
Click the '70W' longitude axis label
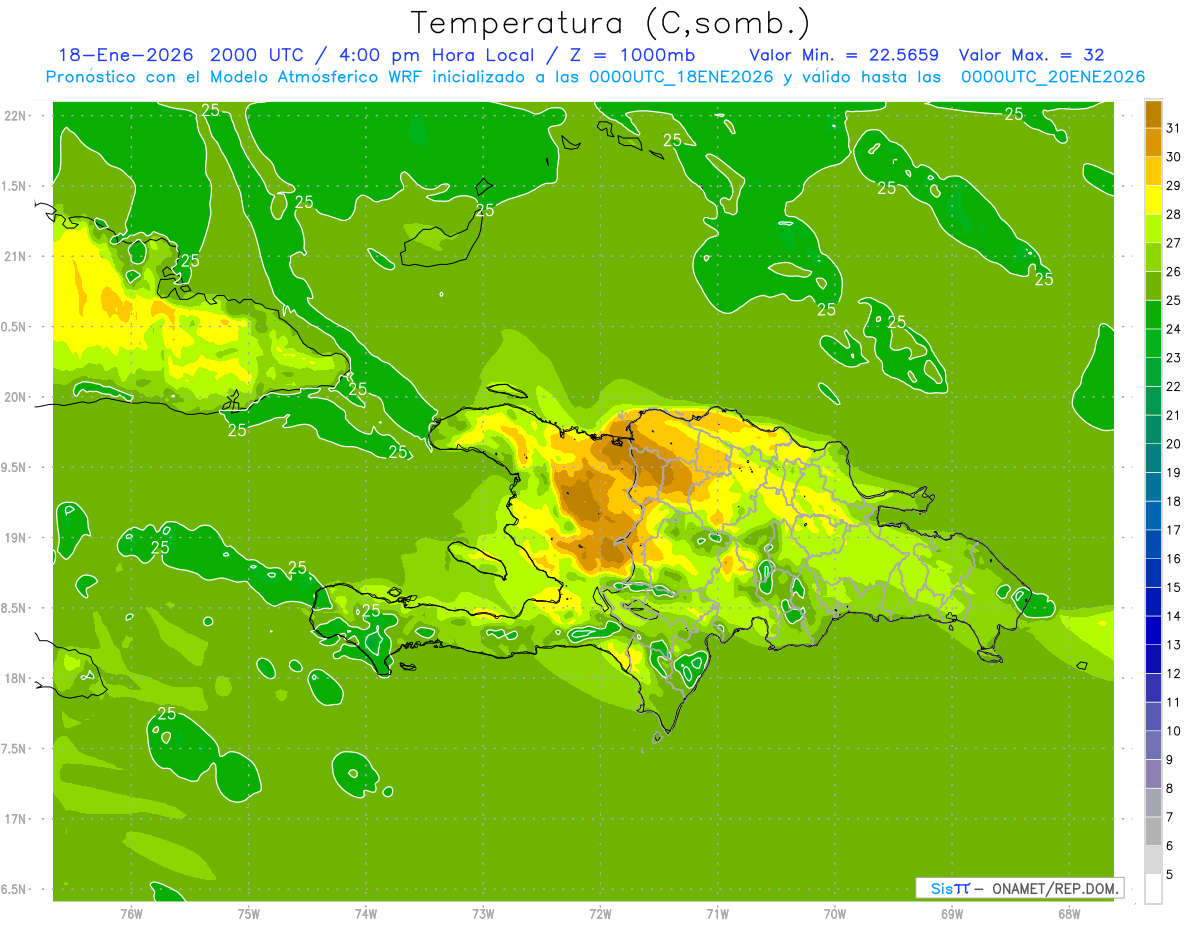tap(835, 914)
